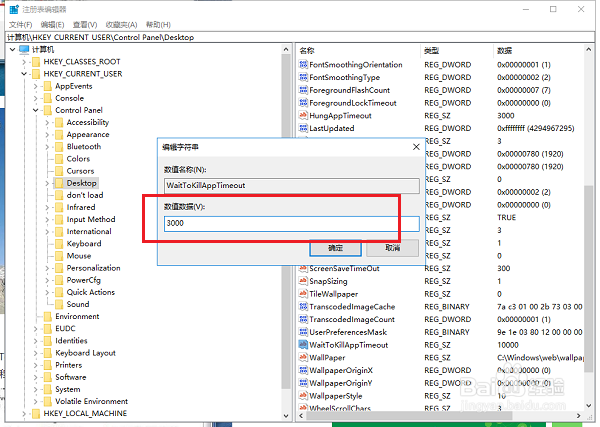Select the Keyboard key in tree
This screenshot has height=427, width=600.
[x=84, y=244]
